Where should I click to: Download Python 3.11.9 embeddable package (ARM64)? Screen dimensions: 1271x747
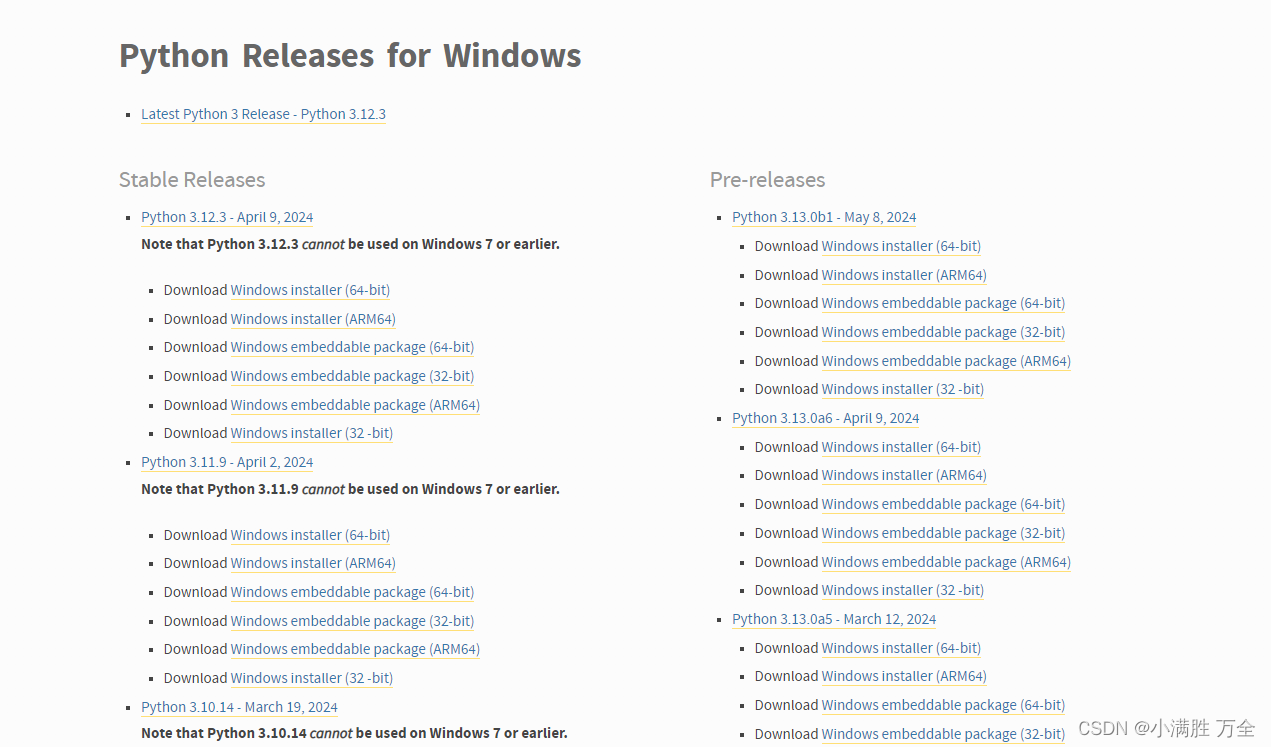355,649
